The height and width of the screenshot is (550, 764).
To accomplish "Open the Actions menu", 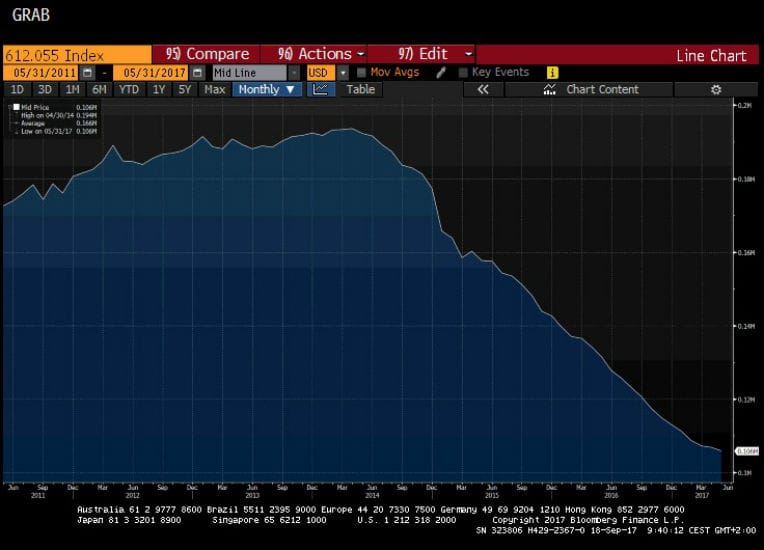I will point(314,54).
